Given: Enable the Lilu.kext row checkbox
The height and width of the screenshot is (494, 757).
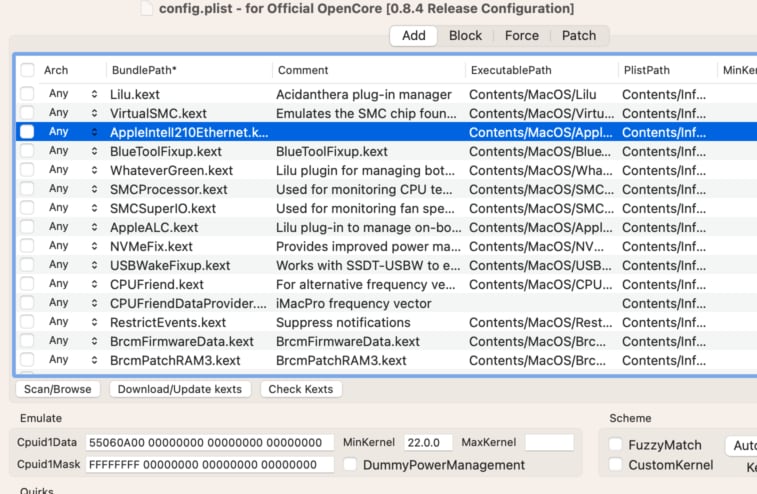Looking at the screenshot, I should pyautogui.click(x=28, y=94).
